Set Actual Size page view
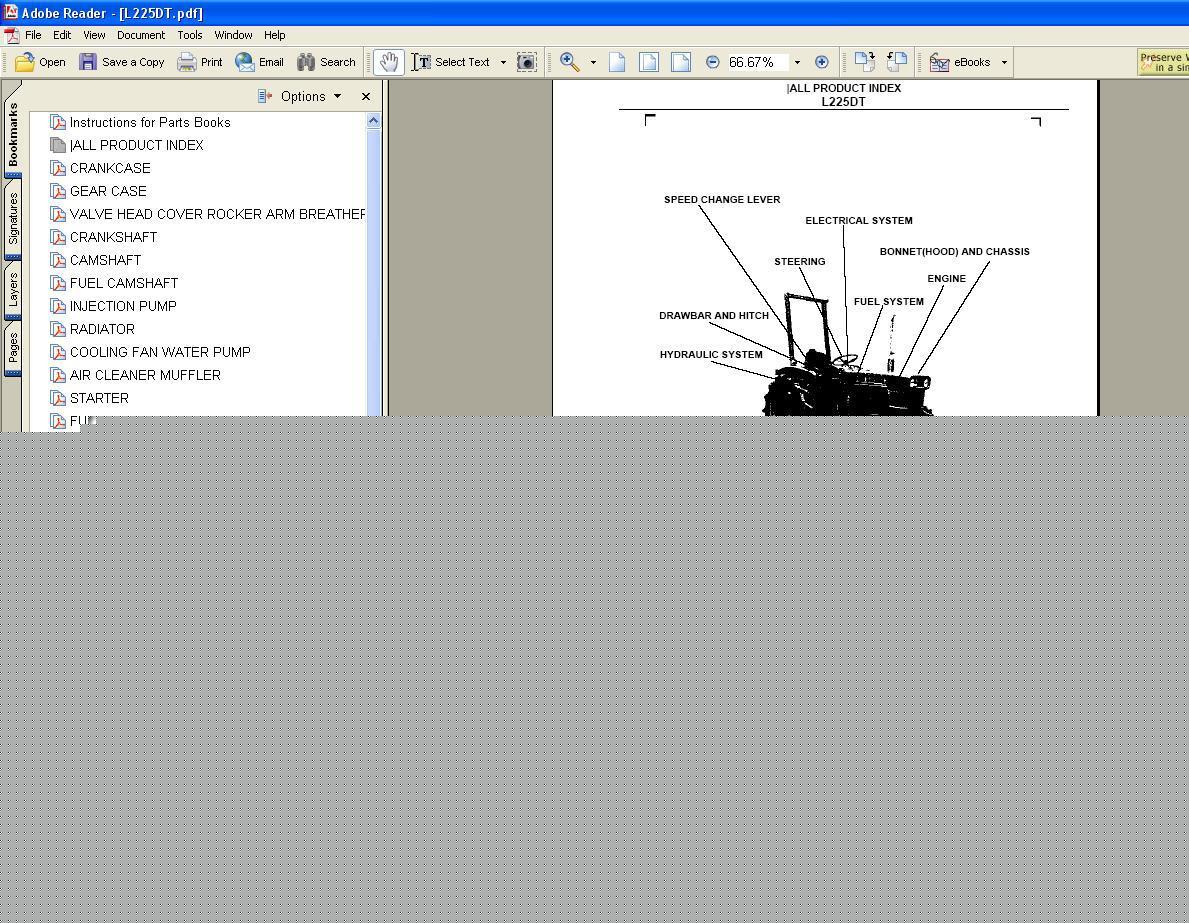This screenshot has width=1189, height=923. pyautogui.click(x=617, y=62)
